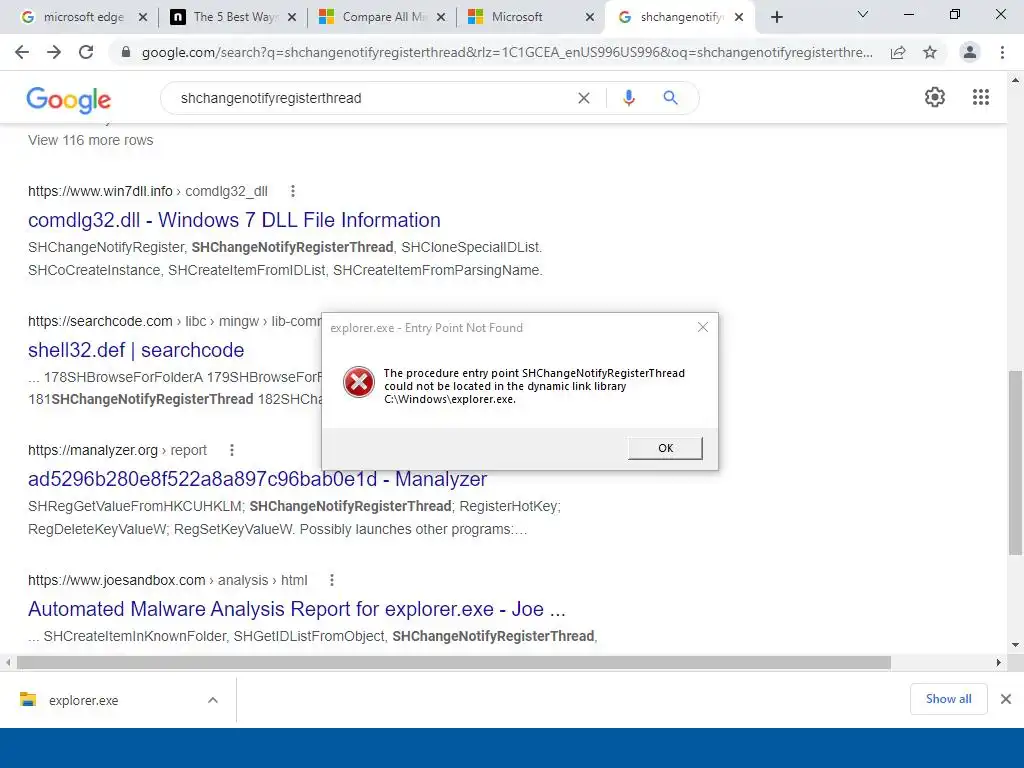Click the horizontal scrollbar thumb

pyautogui.click(x=454, y=662)
